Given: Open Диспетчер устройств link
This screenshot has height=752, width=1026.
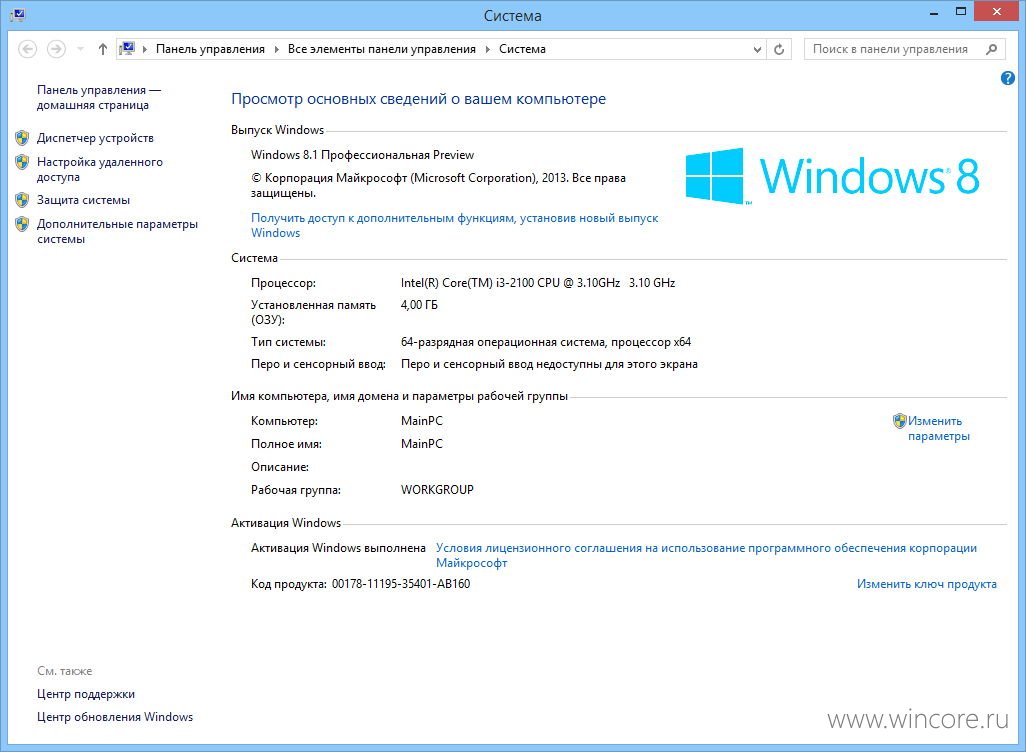Looking at the screenshot, I should (96, 138).
